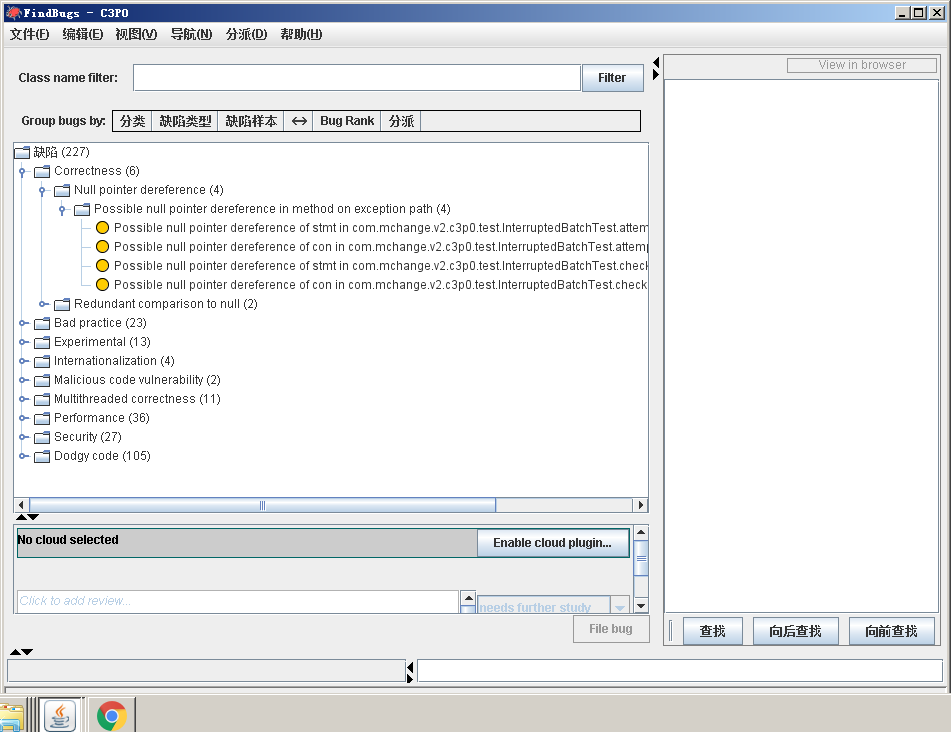
Task: Open the needs further study dropdown
Action: pos(619,606)
